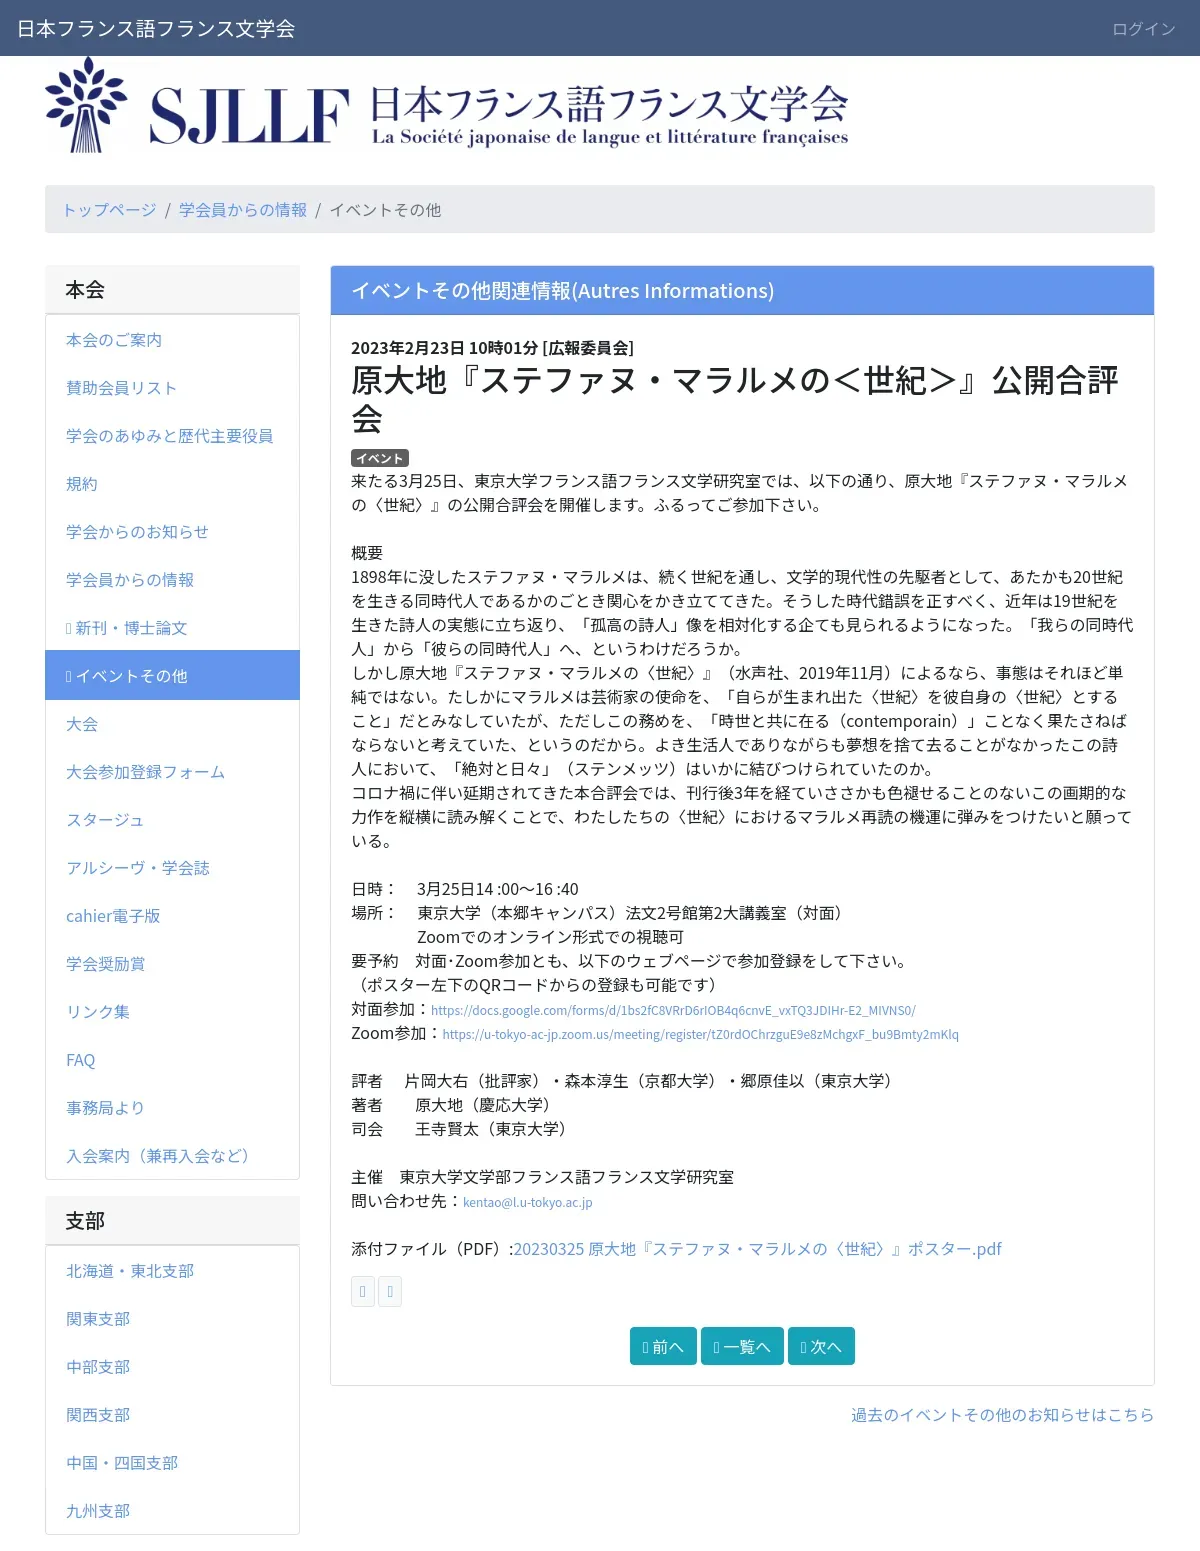Open the attached ポスター.pdf file link
The height and width of the screenshot is (1551, 1200).
pyautogui.click(x=757, y=1249)
